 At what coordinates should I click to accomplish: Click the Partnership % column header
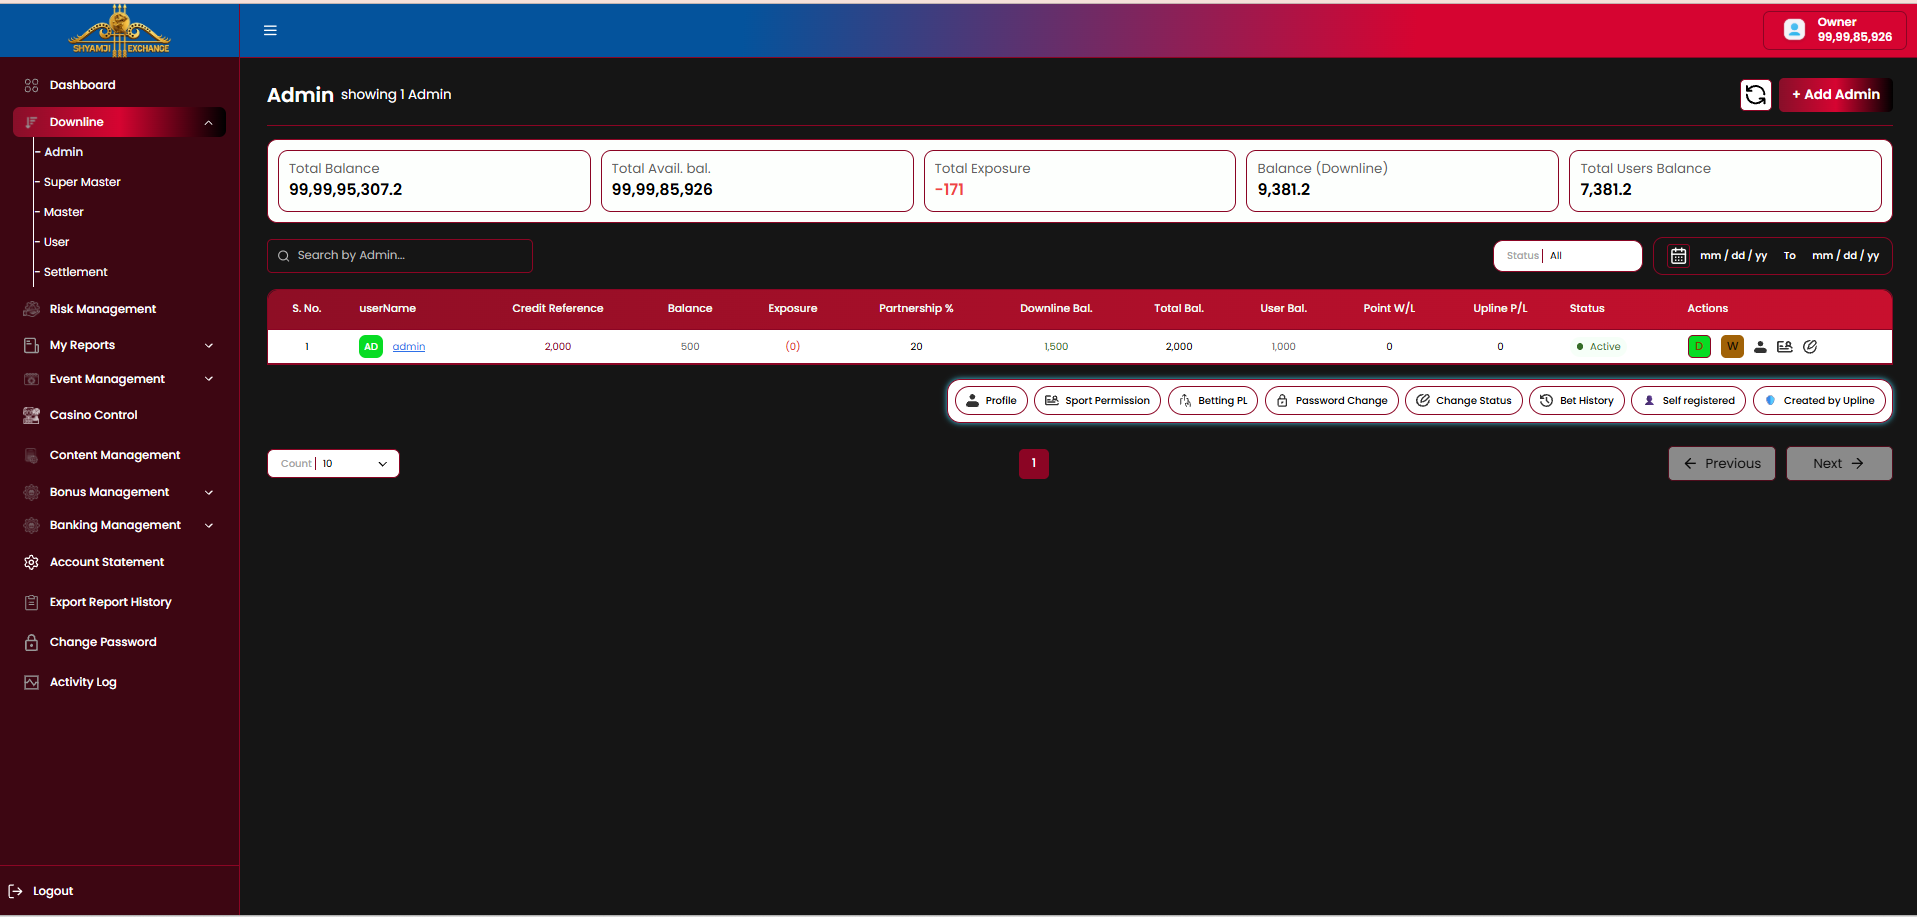pyautogui.click(x=916, y=309)
